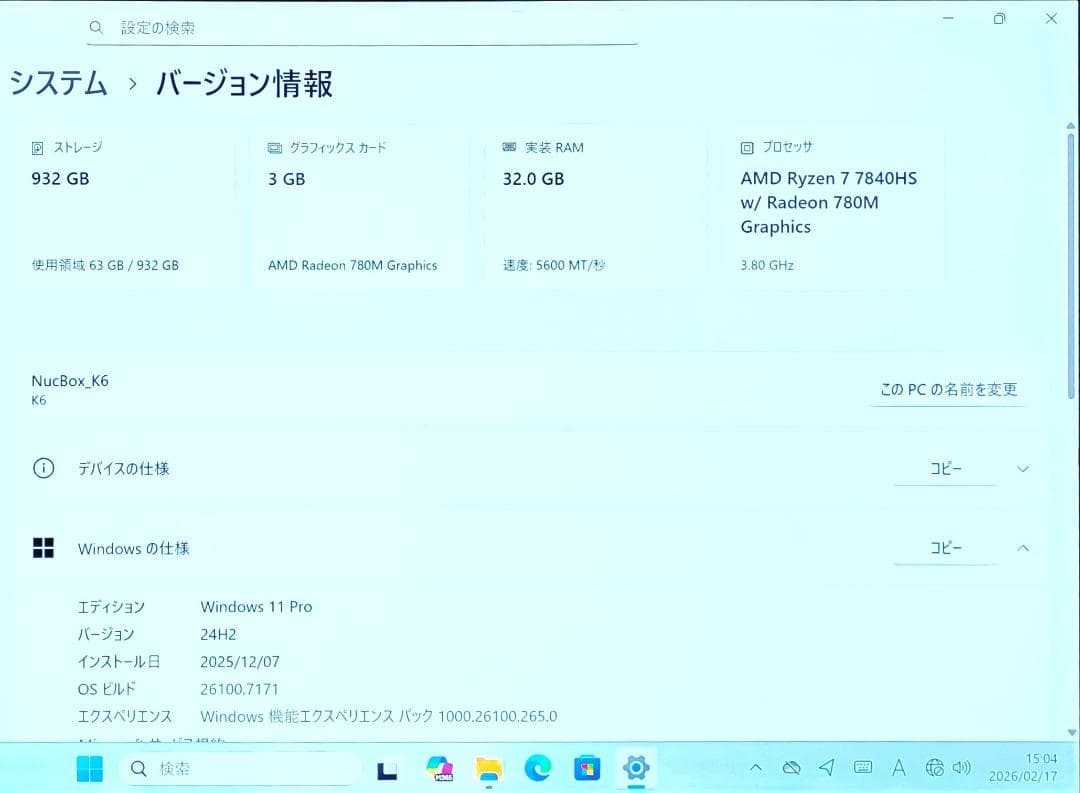Viewport: 1080px width, 793px height.
Task: Click the taskbar 検索 search box
Action: coord(240,768)
